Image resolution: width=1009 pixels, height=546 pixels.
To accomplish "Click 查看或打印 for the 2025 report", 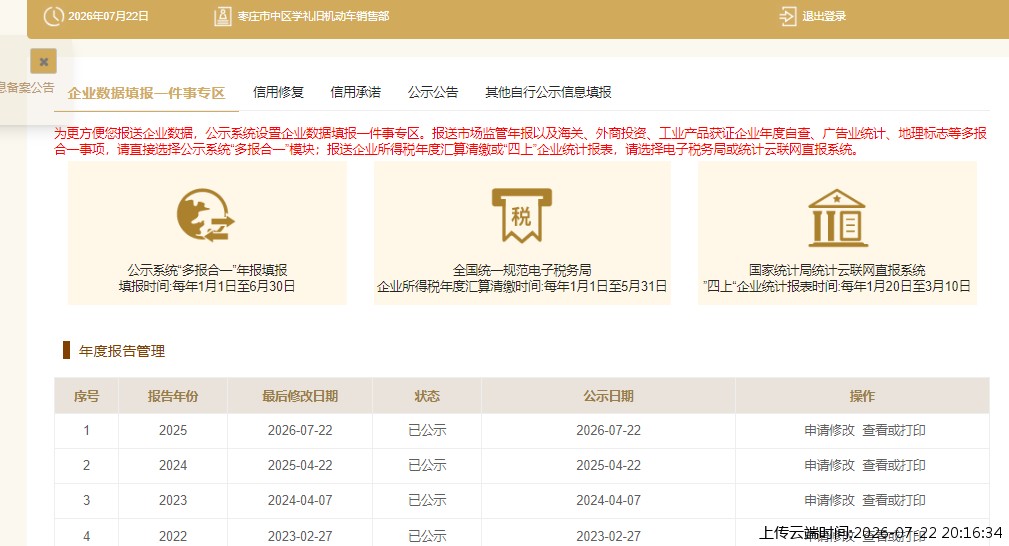I will tap(894, 430).
